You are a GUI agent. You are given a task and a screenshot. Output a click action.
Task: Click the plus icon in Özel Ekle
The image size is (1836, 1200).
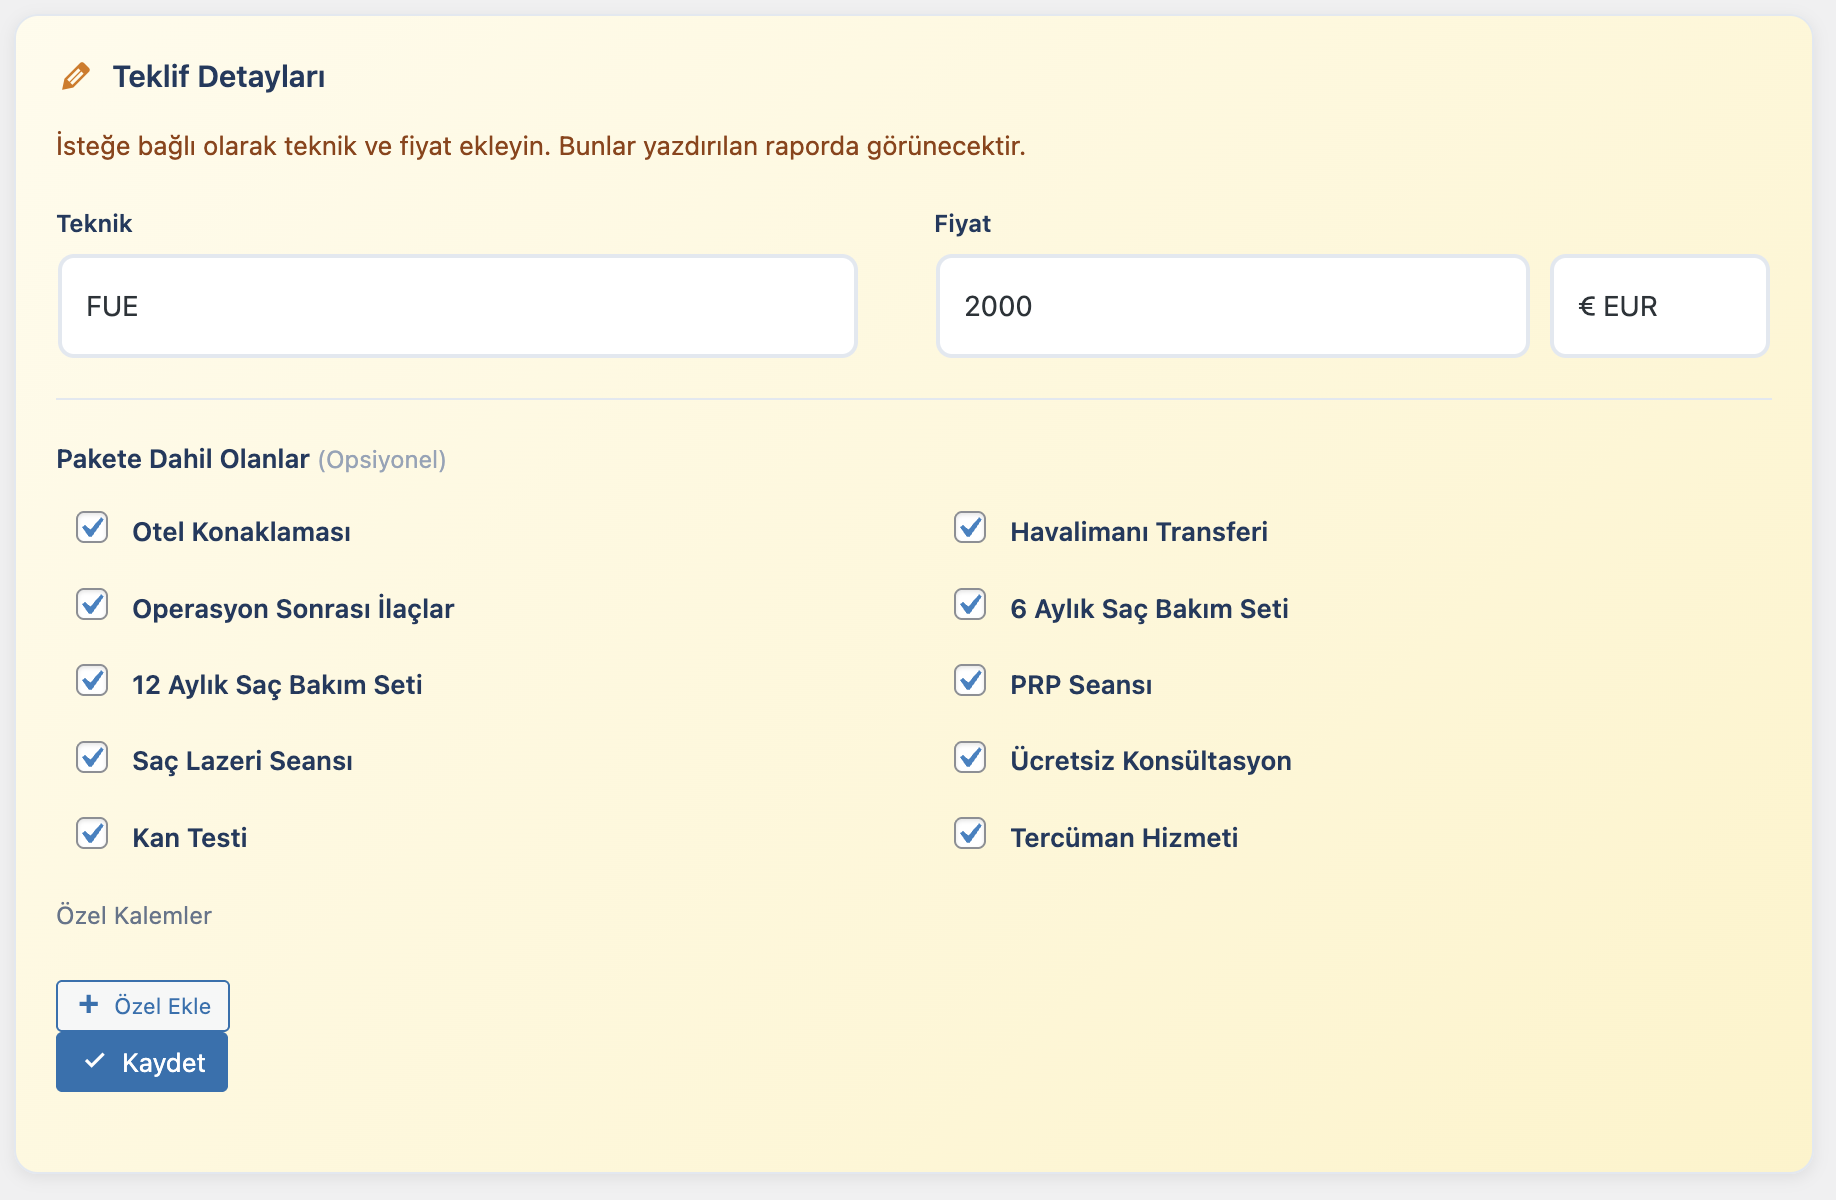pos(89,1005)
